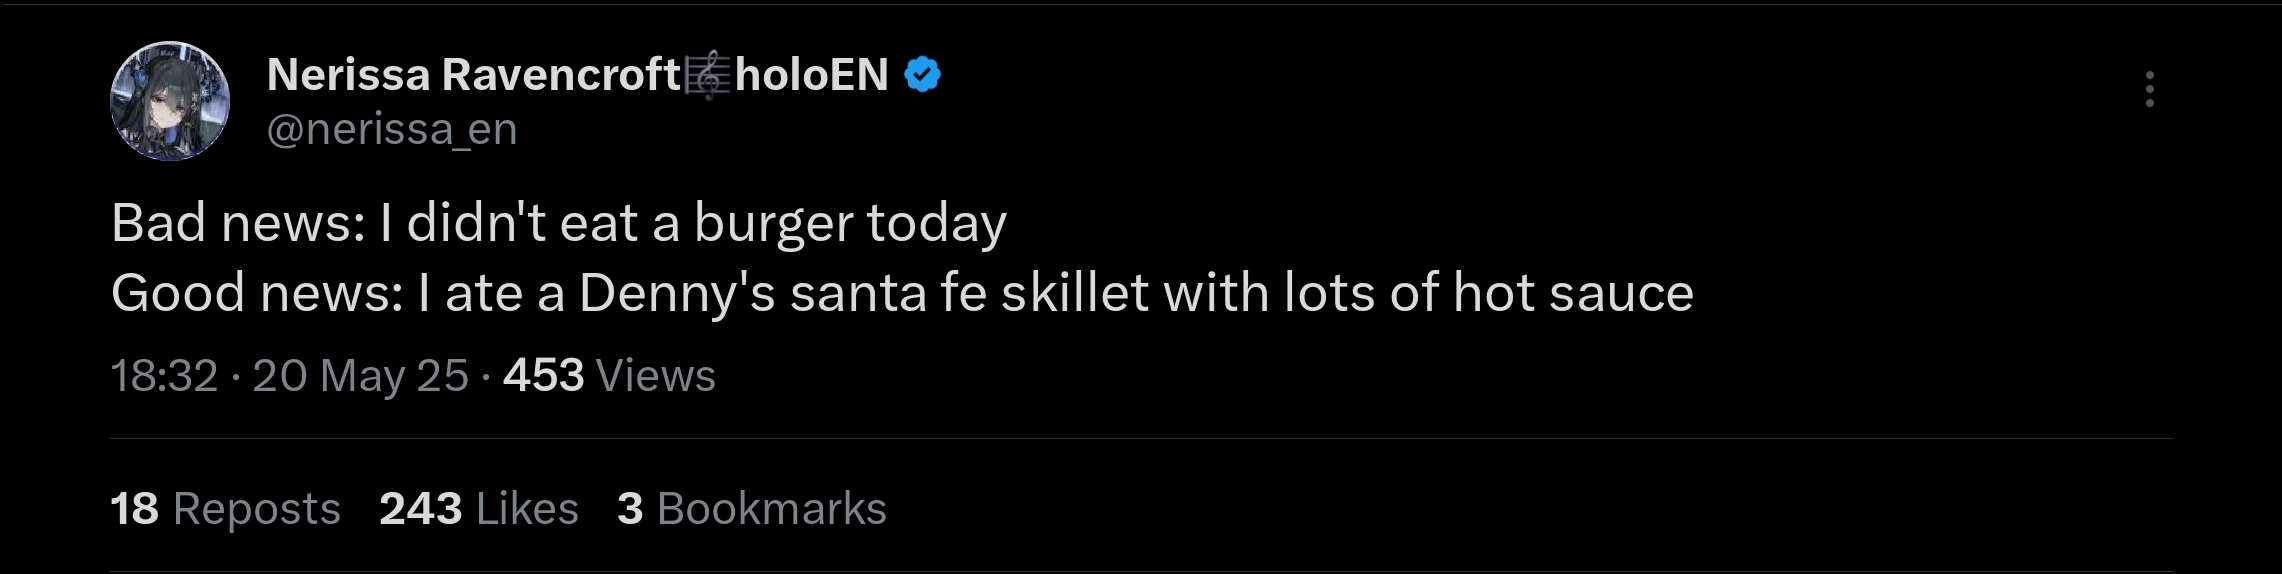
Task: Click the blue verified checkmark badge
Action: [922, 75]
